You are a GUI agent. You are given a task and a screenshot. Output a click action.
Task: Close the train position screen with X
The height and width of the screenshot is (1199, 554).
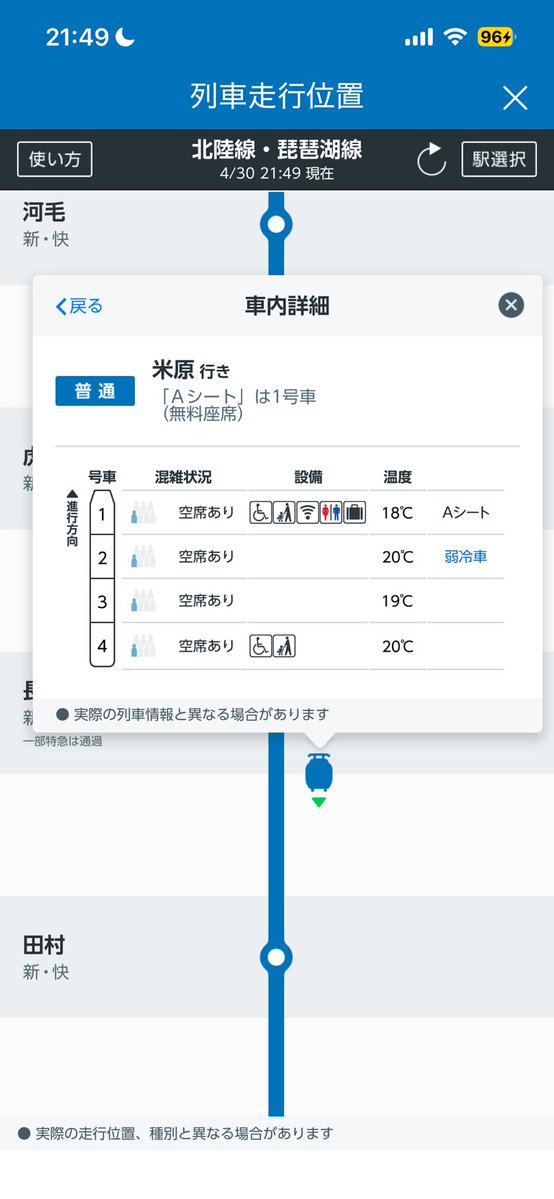(x=515, y=98)
